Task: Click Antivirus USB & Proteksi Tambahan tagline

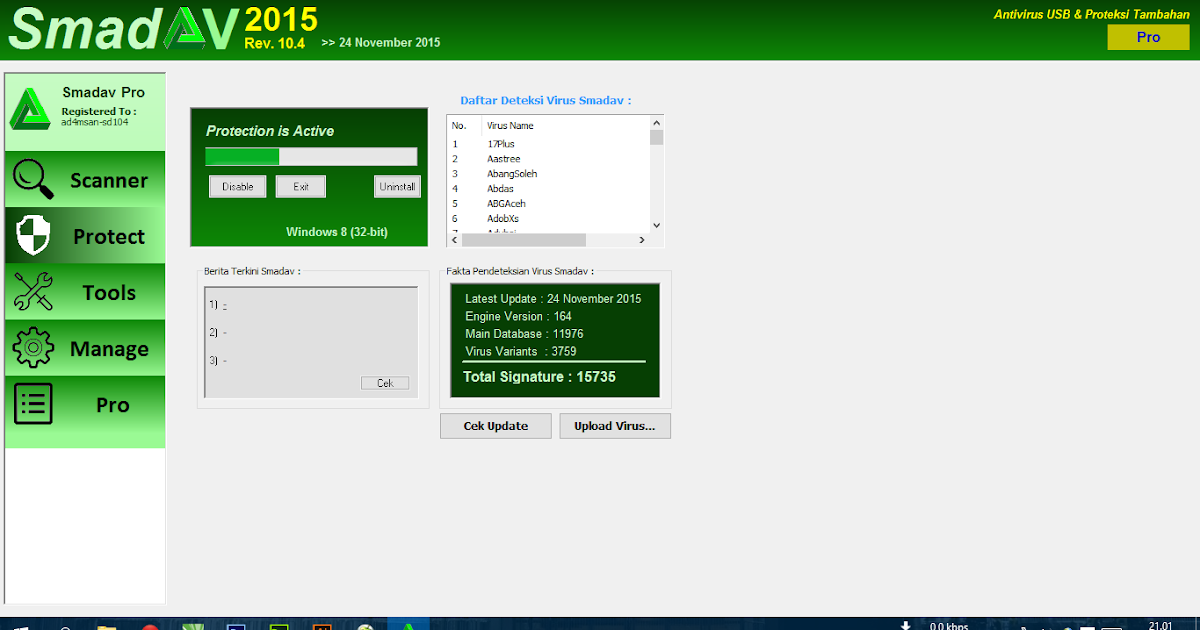Action: coord(1091,14)
